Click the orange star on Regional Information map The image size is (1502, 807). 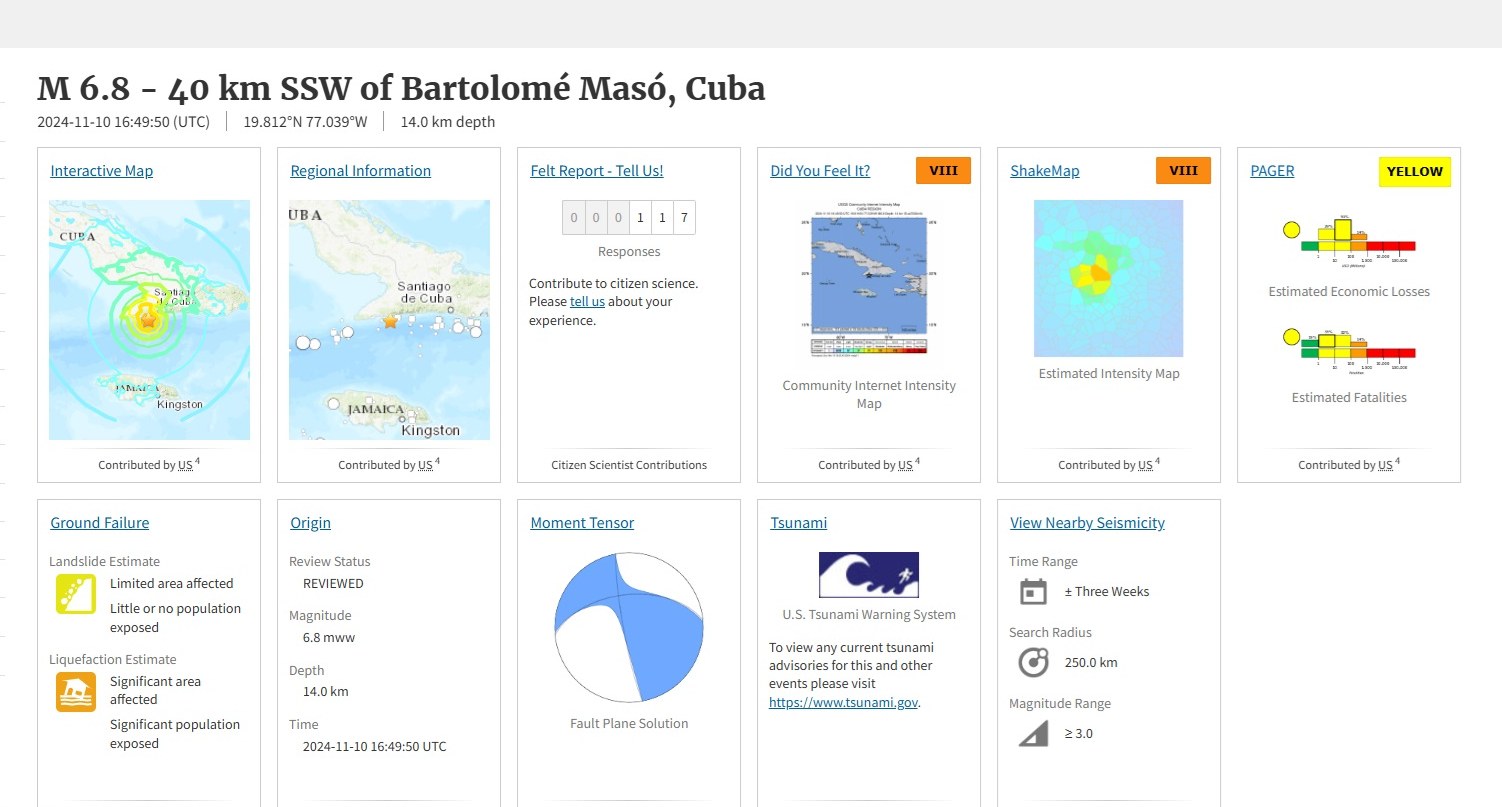(390, 322)
